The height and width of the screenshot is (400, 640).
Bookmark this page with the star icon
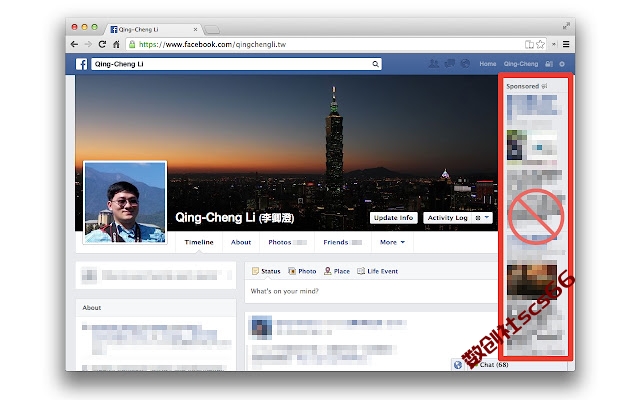540,44
